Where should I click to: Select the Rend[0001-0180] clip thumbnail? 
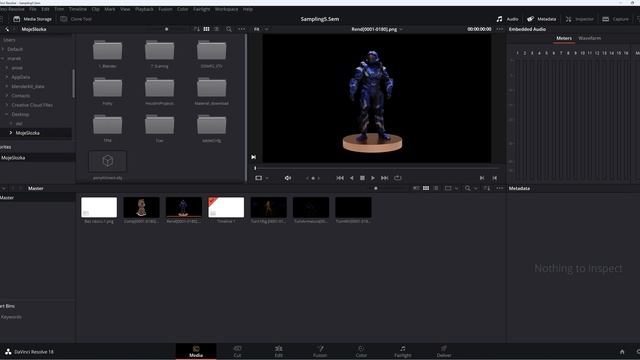184,207
